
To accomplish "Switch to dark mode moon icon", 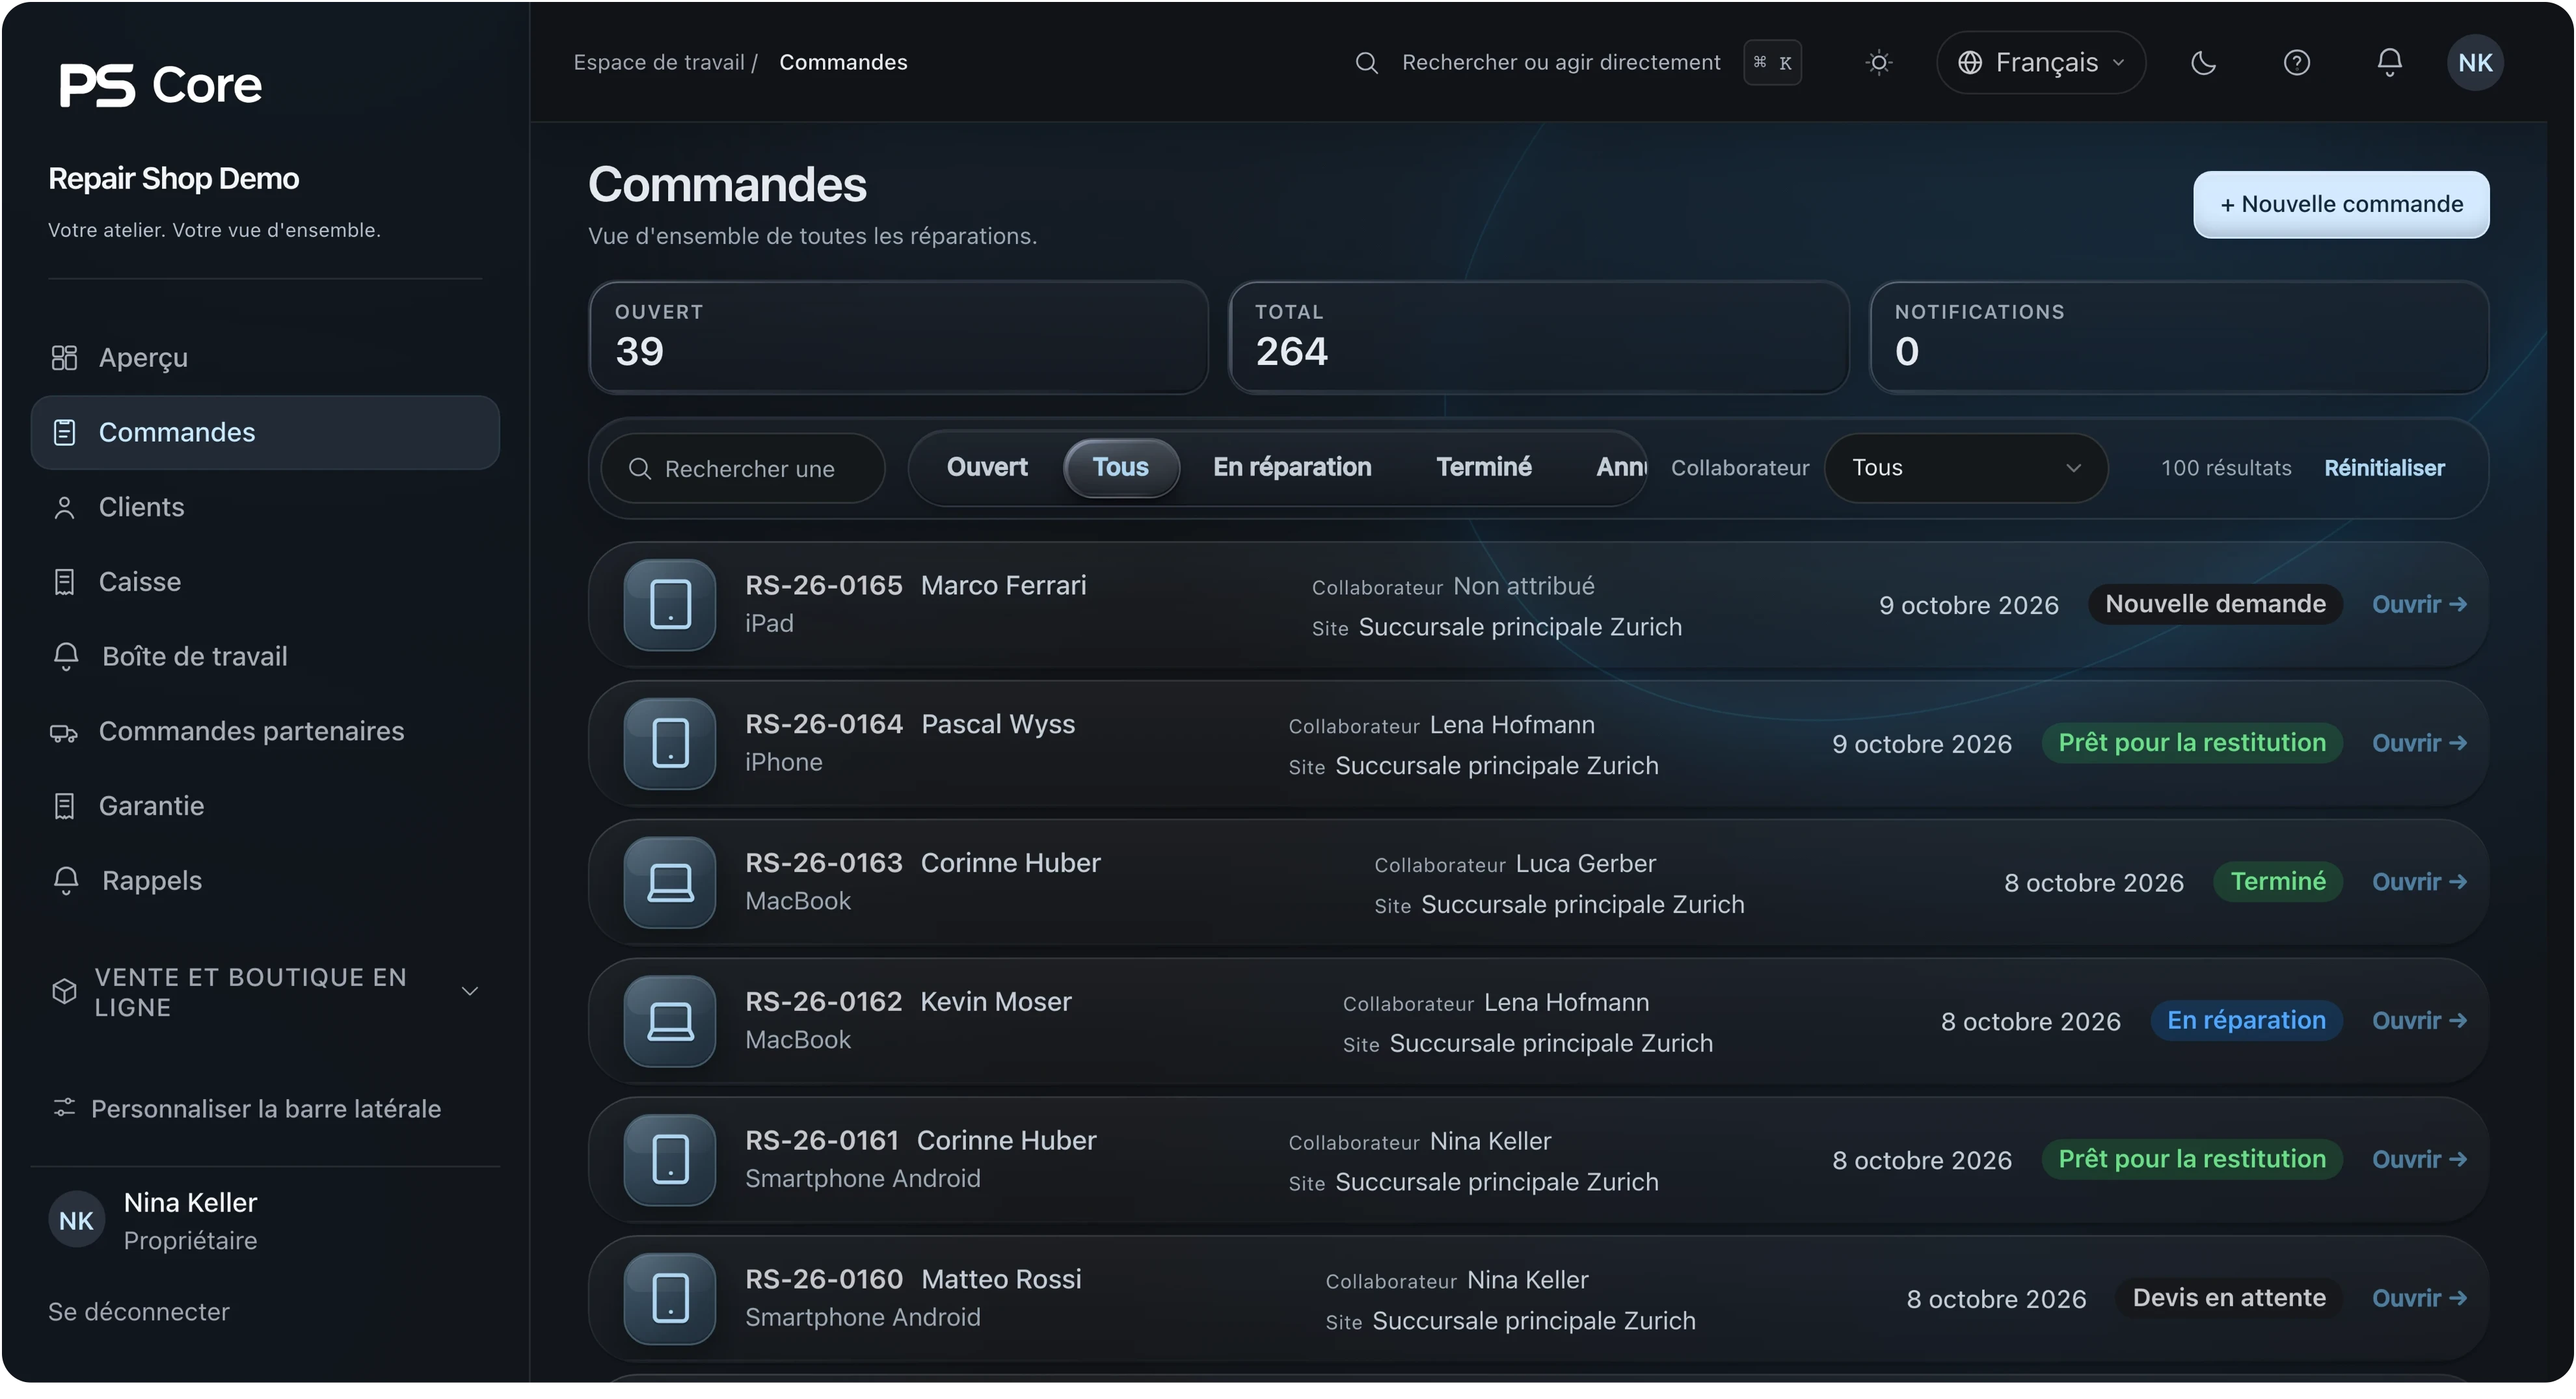I will click(2203, 63).
